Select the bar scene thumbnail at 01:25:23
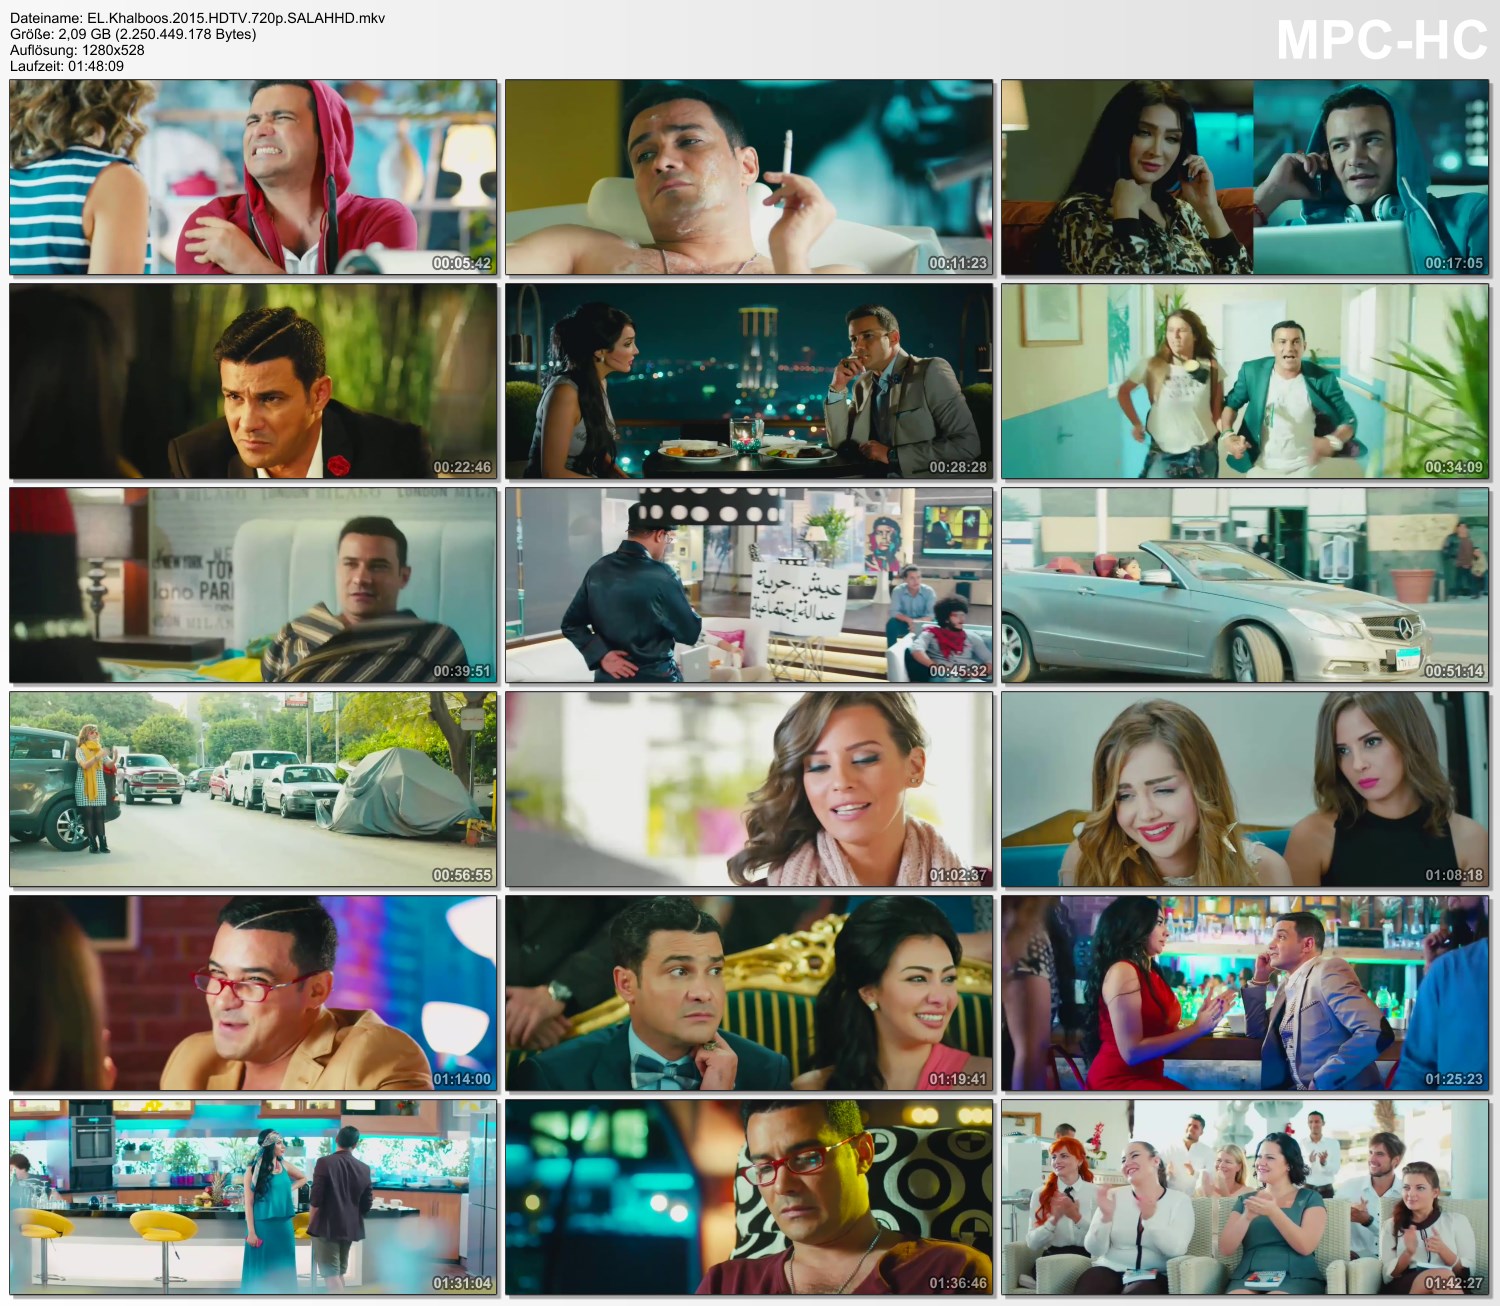The image size is (1500, 1306). coord(1245,993)
